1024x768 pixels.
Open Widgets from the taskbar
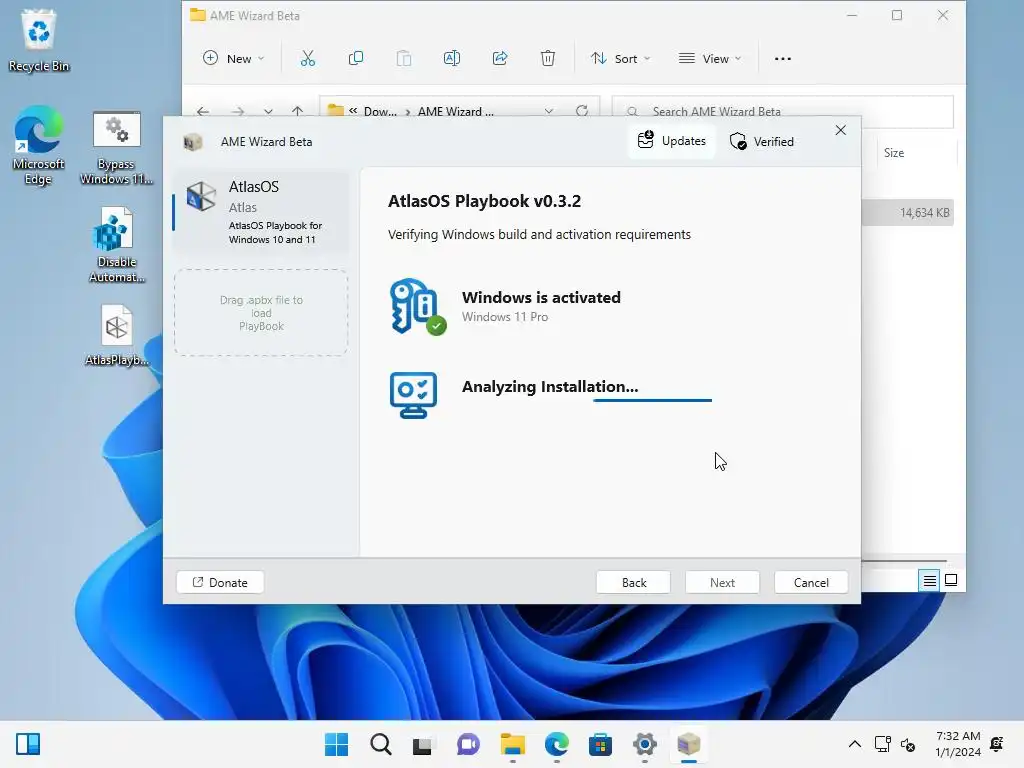click(28, 744)
